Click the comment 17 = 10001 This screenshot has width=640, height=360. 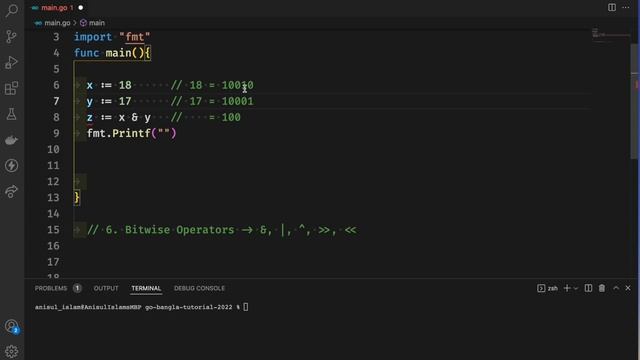point(212,101)
